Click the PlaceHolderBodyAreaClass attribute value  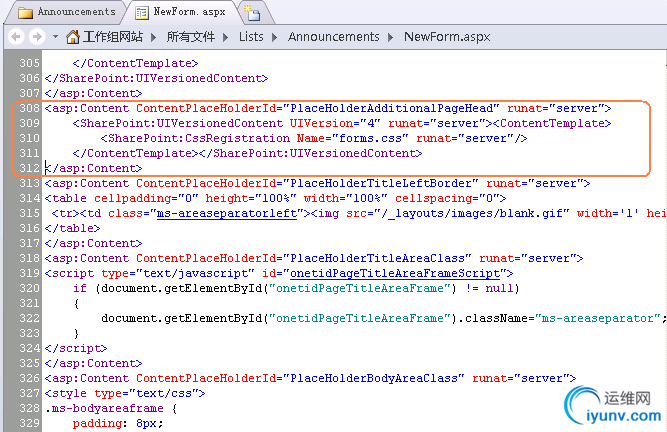pos(373,378)
